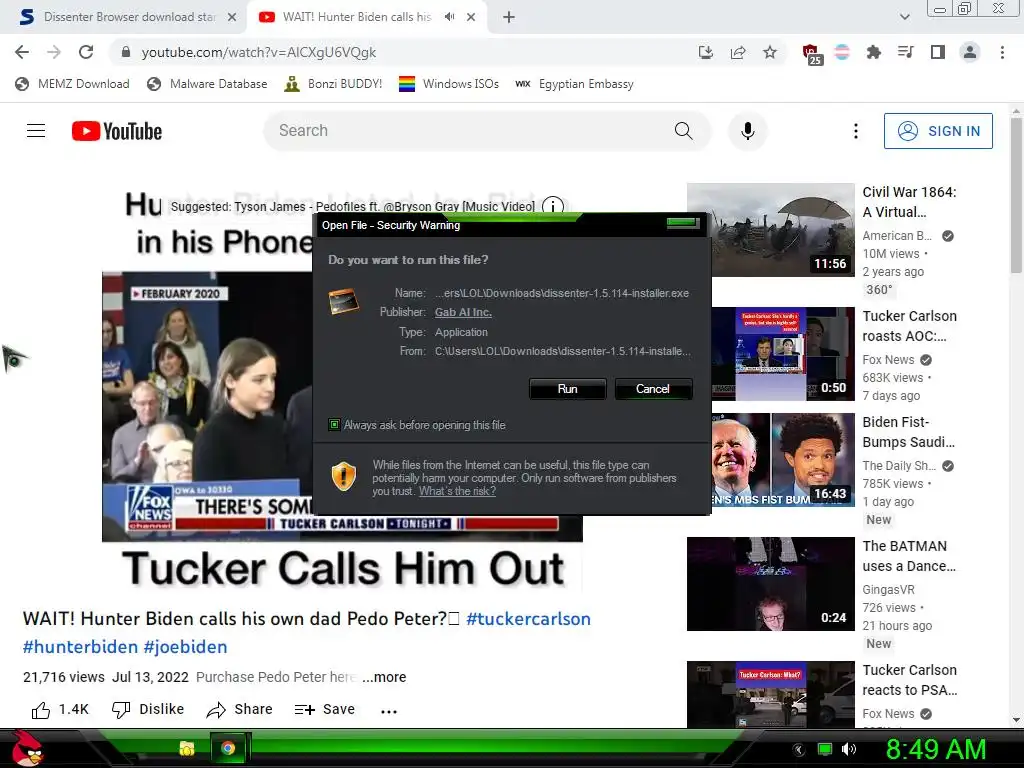Image resolution: width=1024 pixels, height=768 pixels.
Task: Go forward with the browser forward arrow
Action: (x=54, y=52)
